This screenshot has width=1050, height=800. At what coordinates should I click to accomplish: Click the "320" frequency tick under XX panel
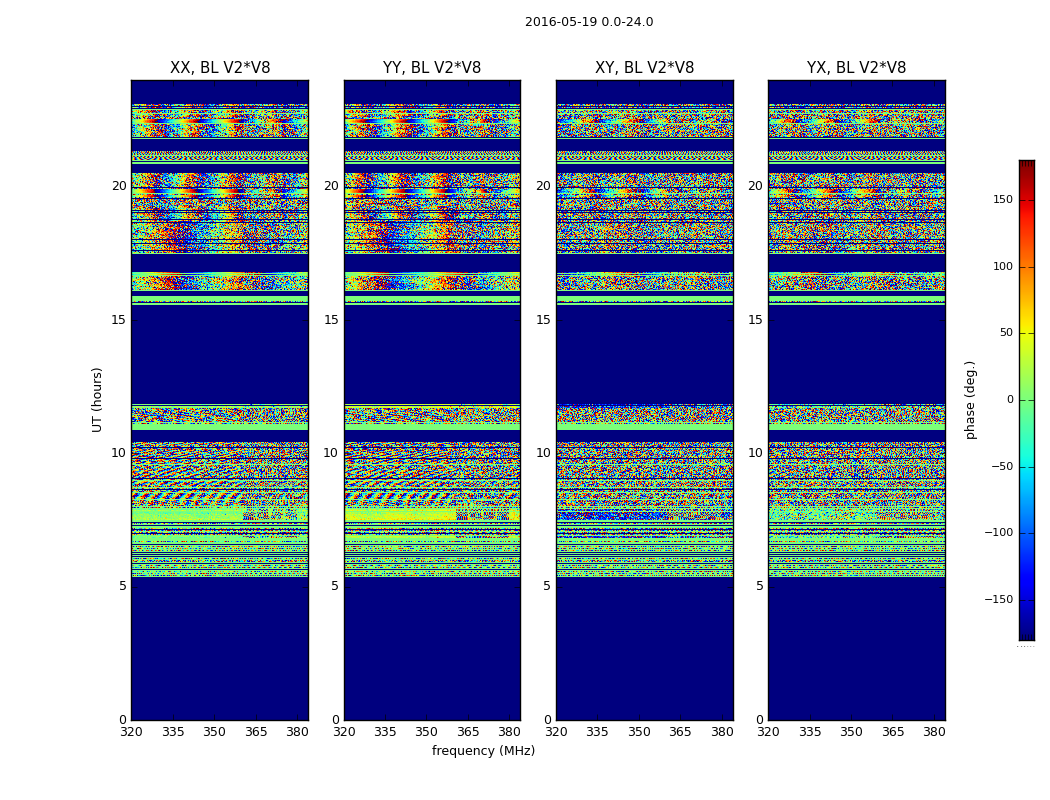coord(131,732)
